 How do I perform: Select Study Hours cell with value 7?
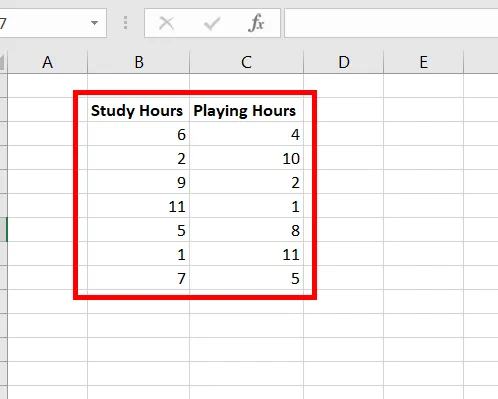[139, 278]
